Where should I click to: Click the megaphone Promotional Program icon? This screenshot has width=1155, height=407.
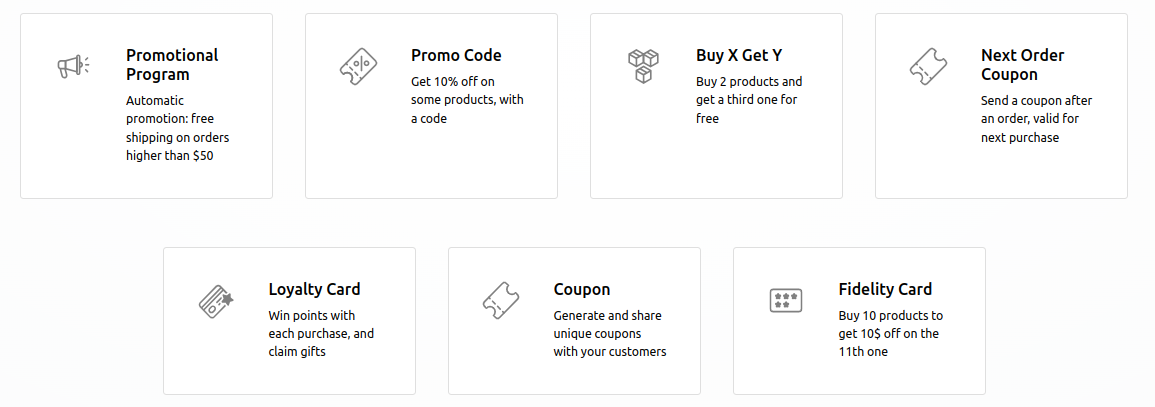tap(74, 66)
